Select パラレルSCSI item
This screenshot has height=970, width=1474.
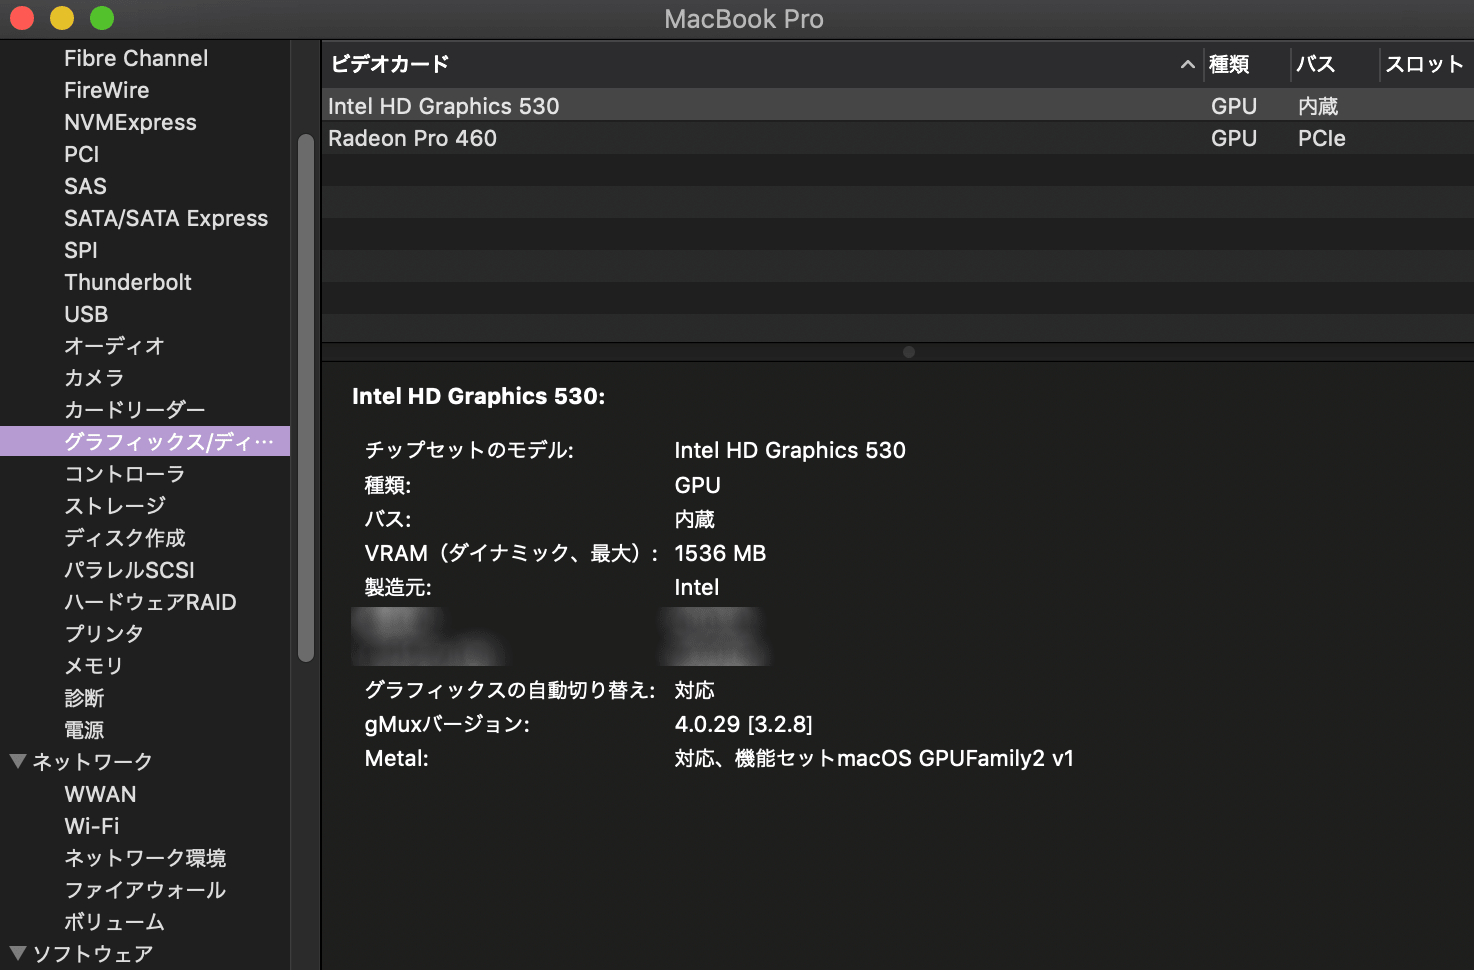pyautogui.click(x=130, y=570)
